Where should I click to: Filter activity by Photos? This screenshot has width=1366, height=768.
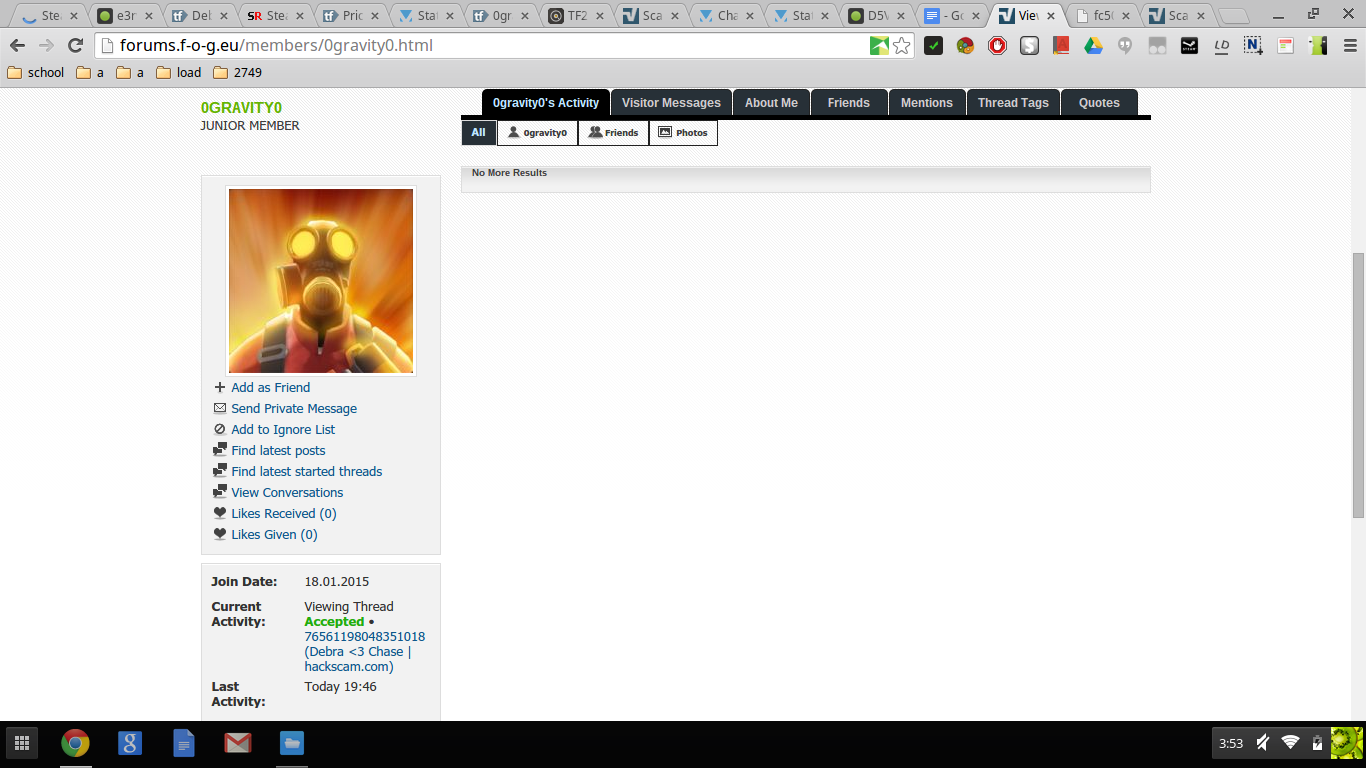pyautogui.click(x=683, y=133)
